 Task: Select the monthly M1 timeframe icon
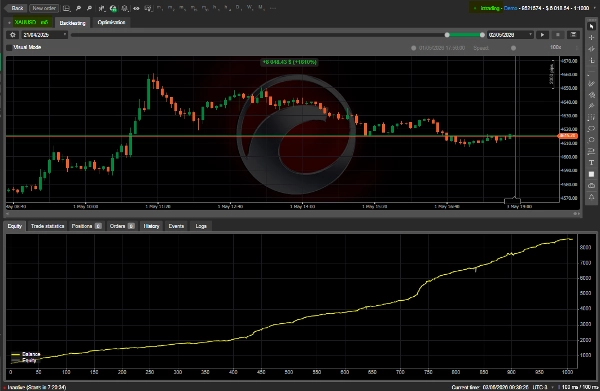tap(261, 8)
